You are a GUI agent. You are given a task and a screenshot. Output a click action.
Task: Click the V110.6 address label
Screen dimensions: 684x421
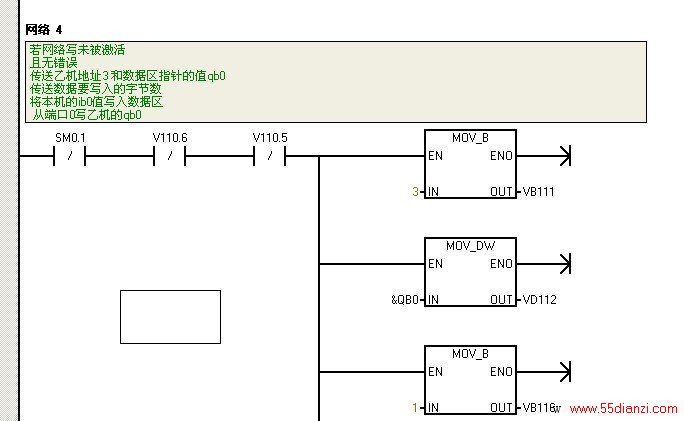coord(170,138)
